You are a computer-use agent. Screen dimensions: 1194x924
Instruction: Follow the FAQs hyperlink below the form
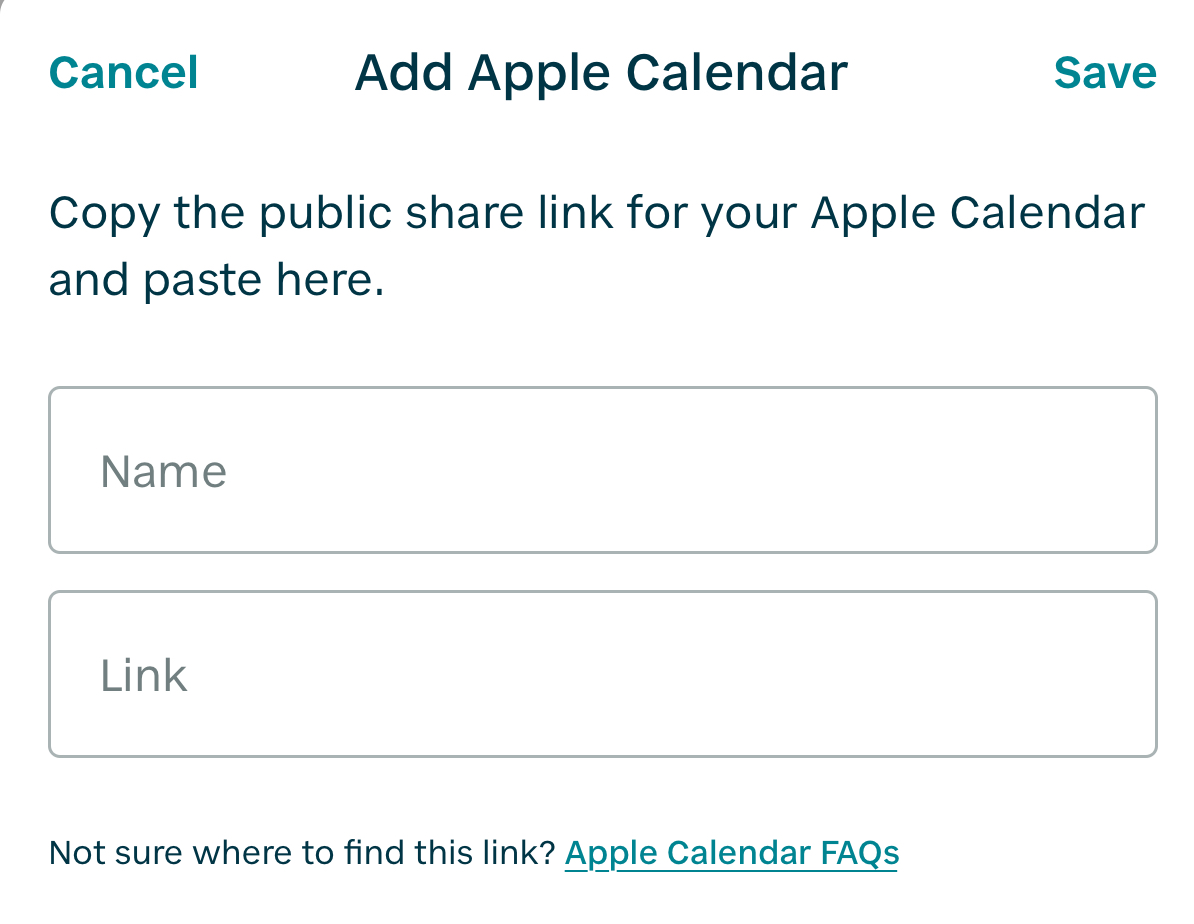tap(731, 853)
